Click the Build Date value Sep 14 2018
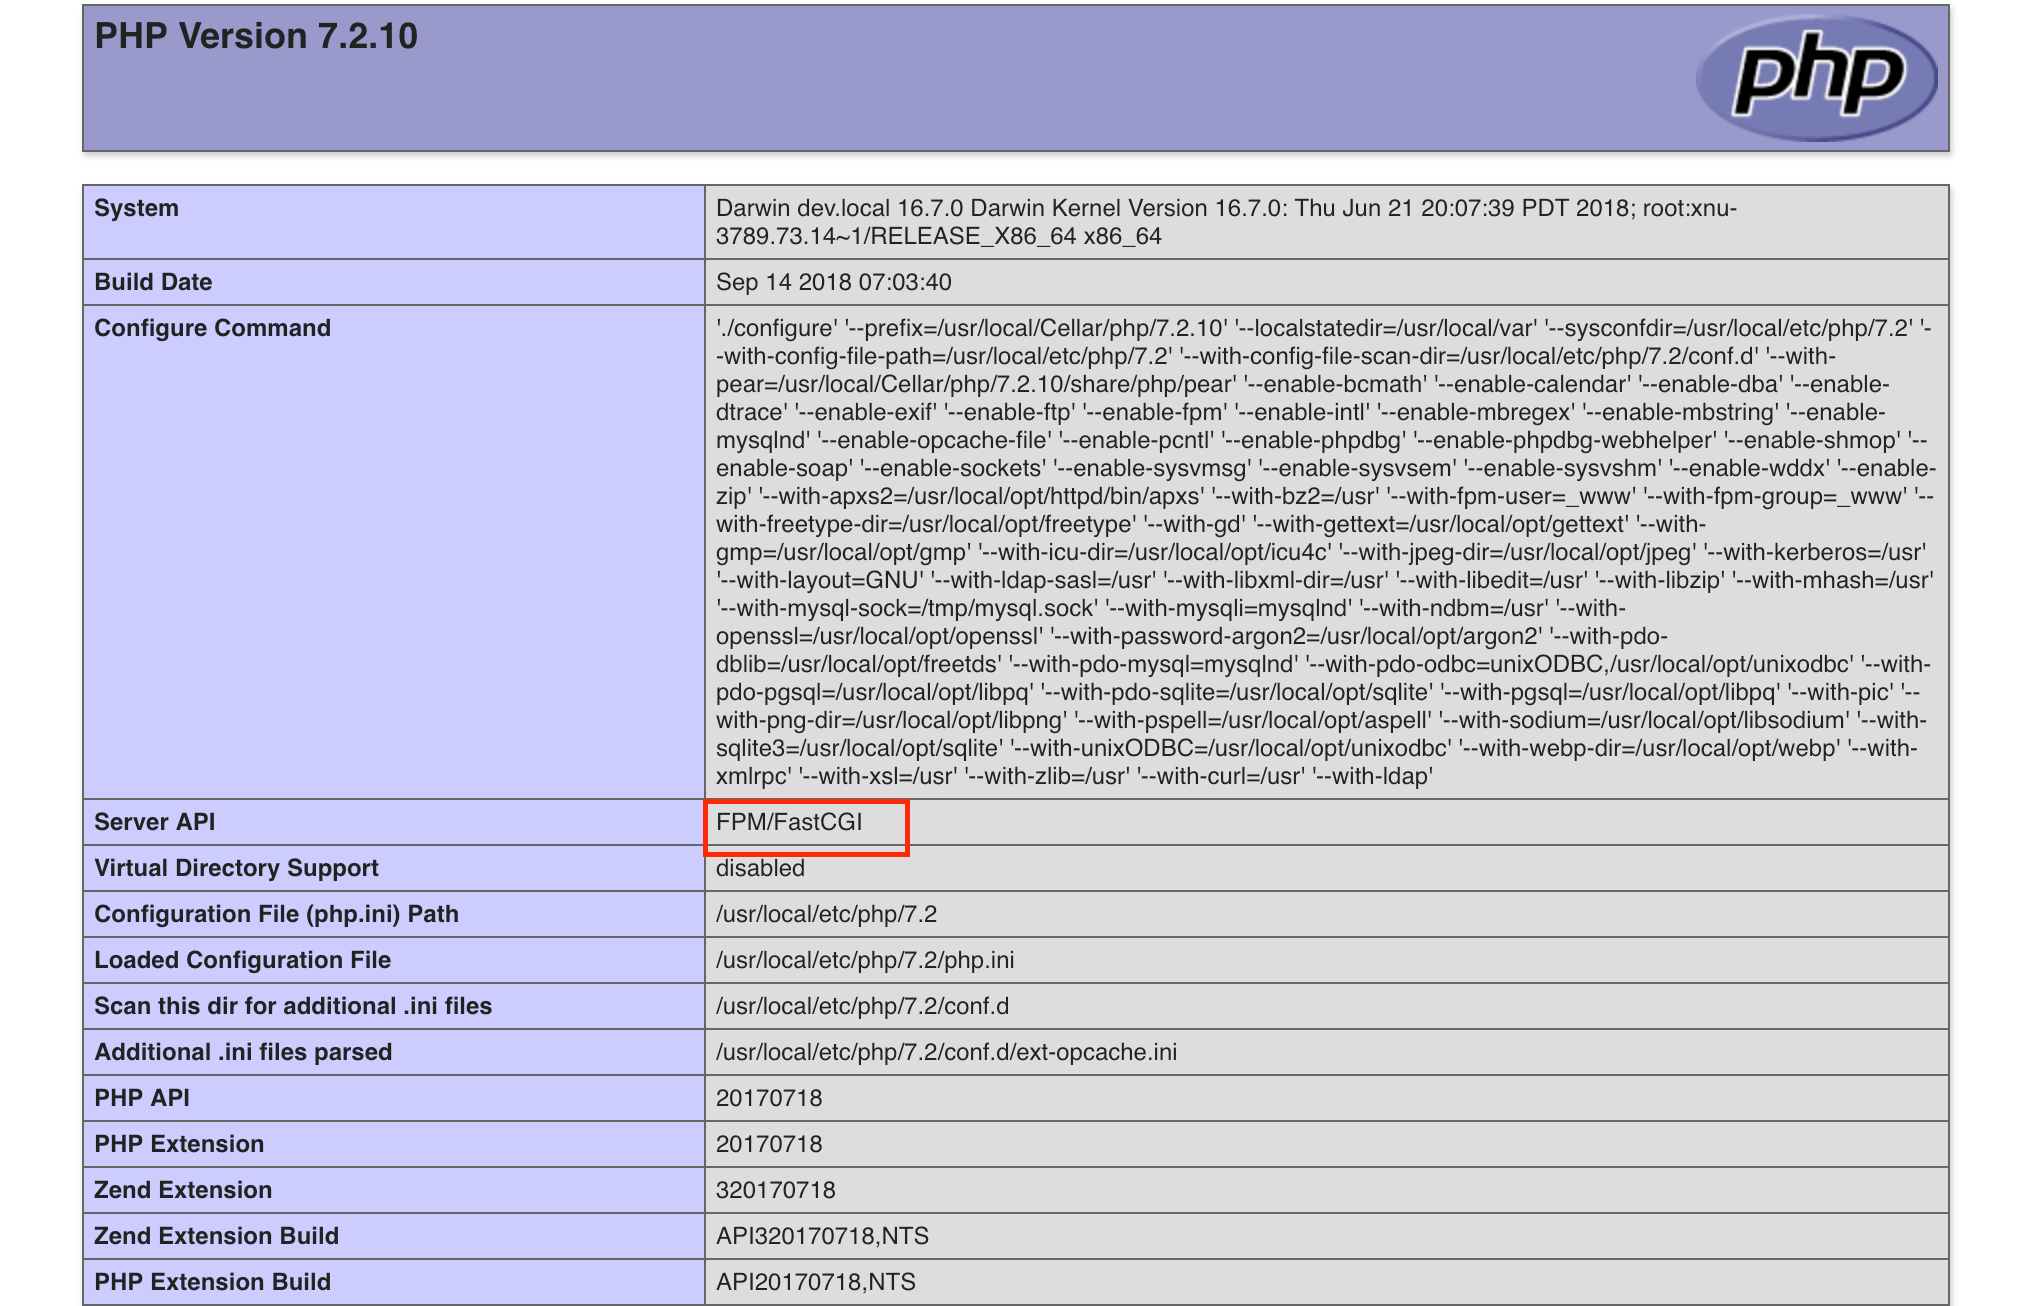 [833, 282]
